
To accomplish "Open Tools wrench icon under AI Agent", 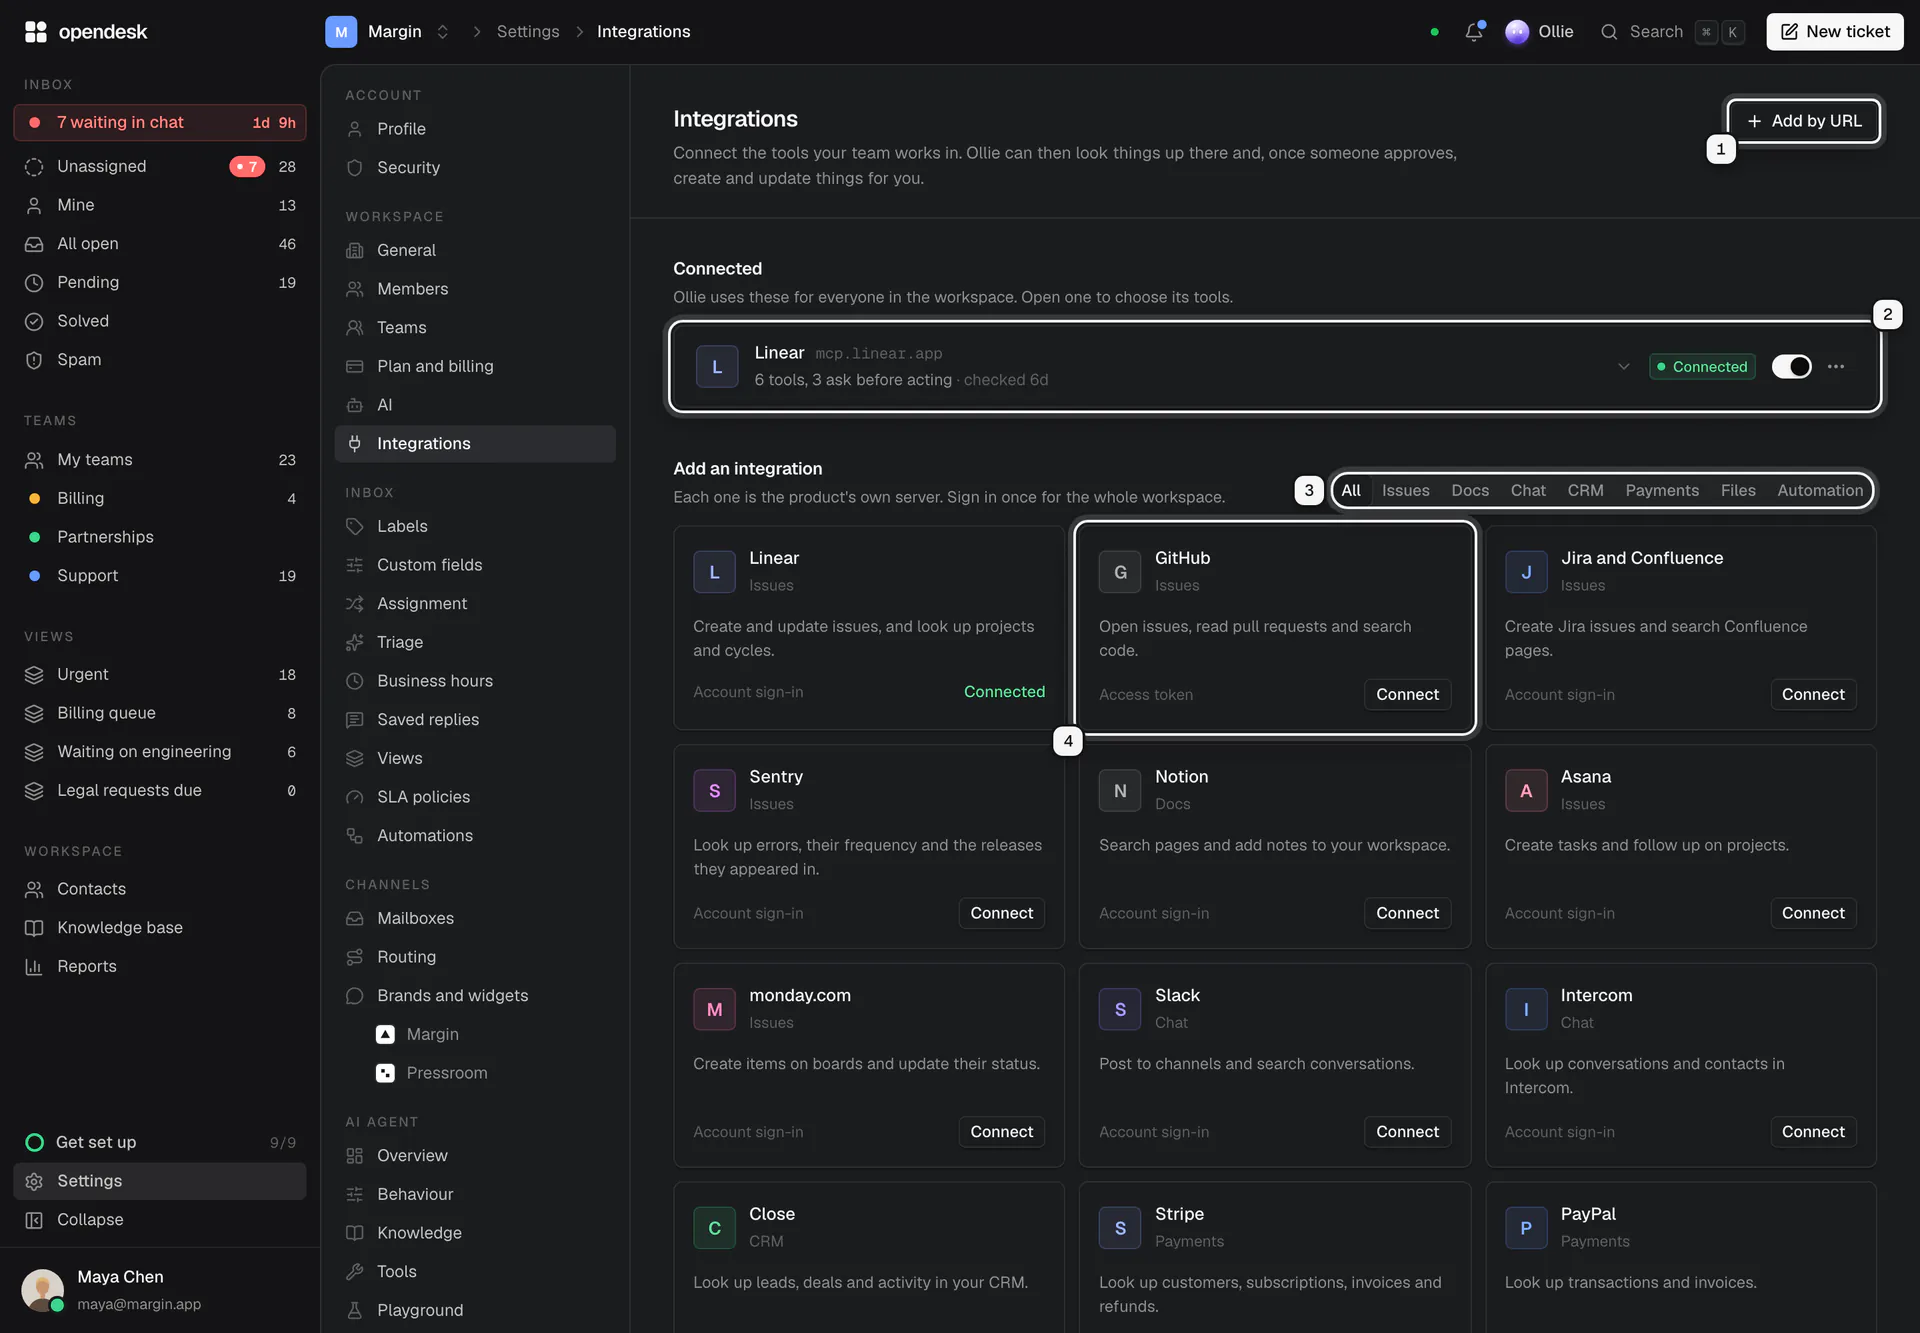I will point(354,1272).
